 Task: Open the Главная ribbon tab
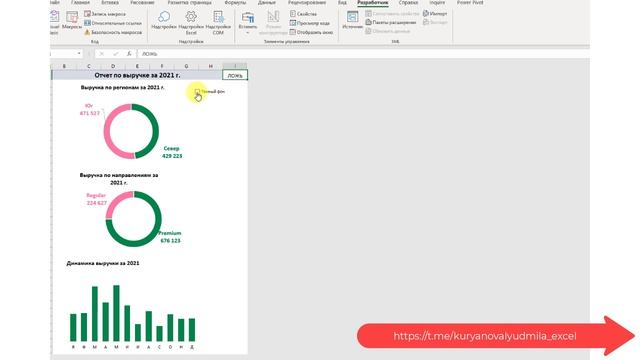pyautogui.click(x=80, y=3)
